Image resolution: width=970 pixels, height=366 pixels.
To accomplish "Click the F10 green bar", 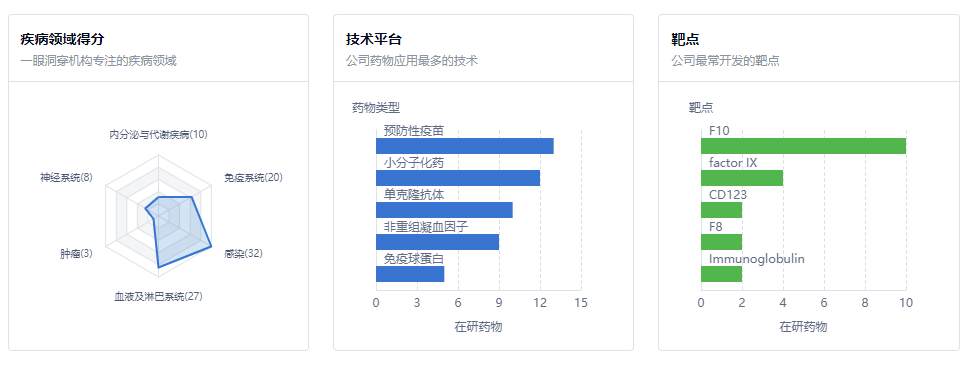I will [804, 146].
